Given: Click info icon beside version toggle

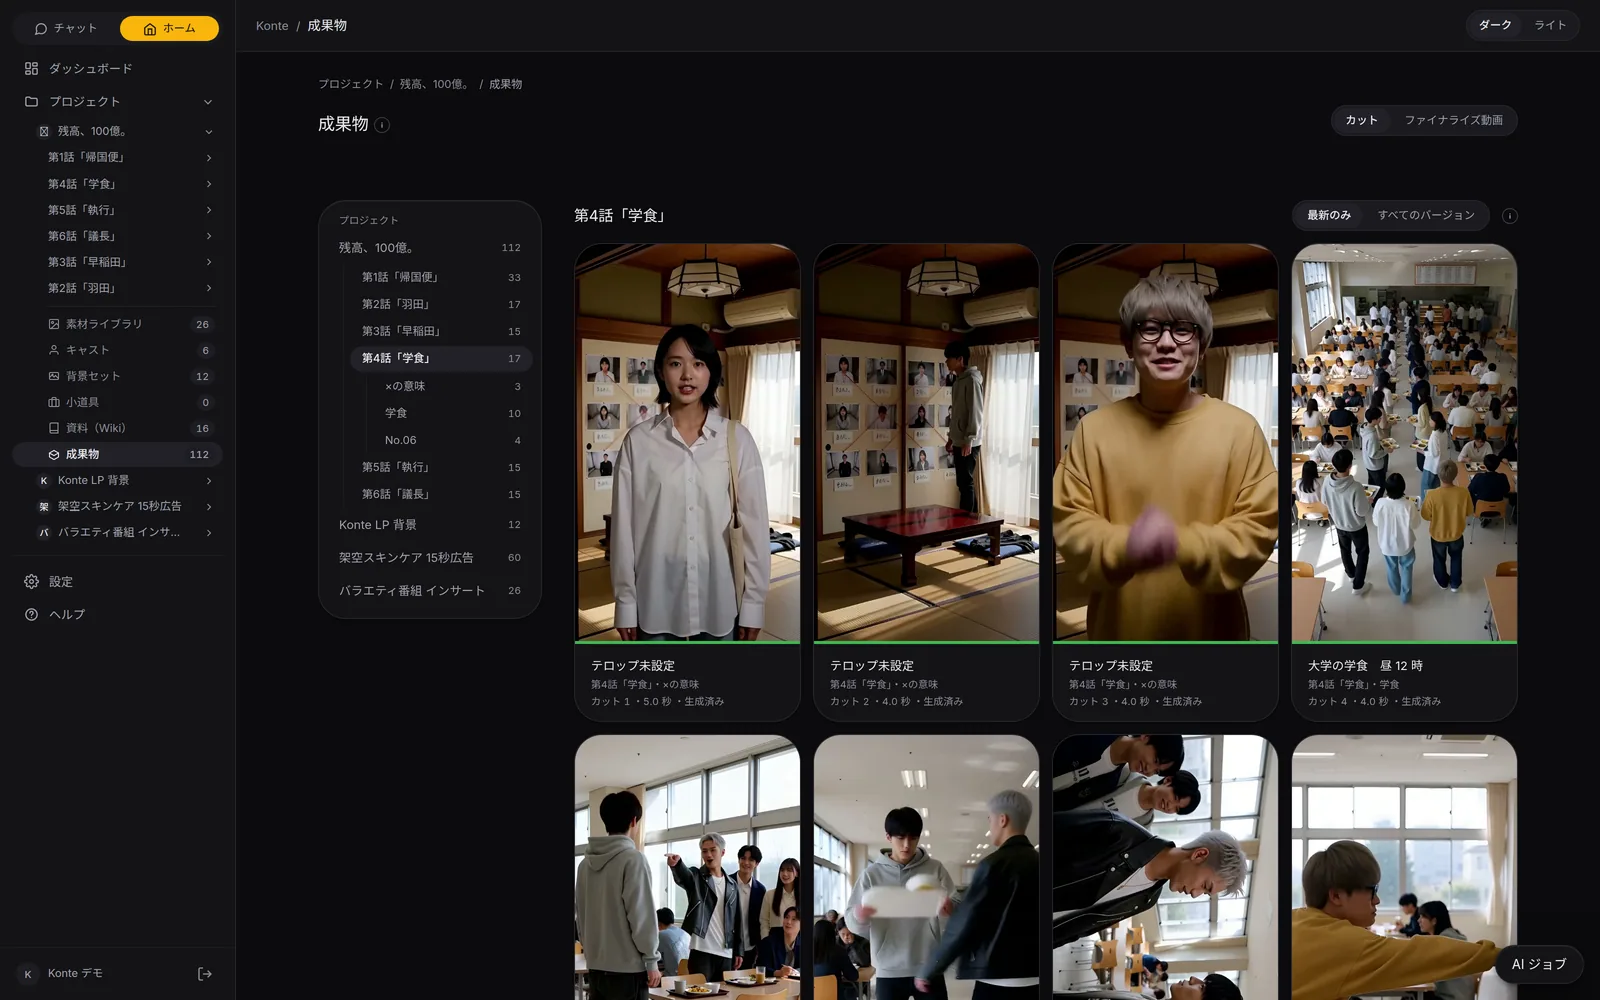Looking at the screenshot, I should pyautogui.click(x=1510, y=216).
